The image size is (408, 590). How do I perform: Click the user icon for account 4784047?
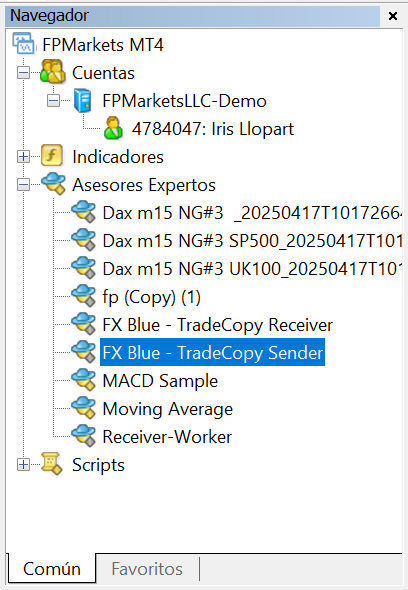click(113, 128)
